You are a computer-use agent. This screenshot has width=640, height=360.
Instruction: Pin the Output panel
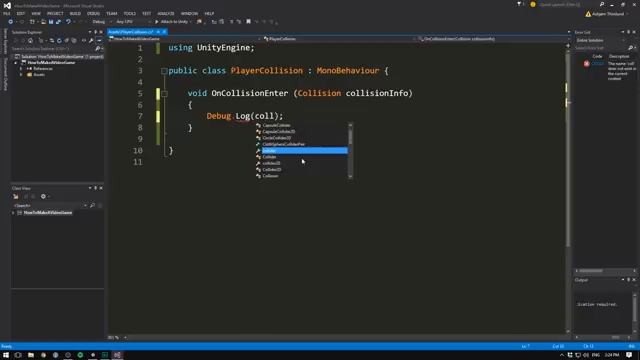click(628, 280)
